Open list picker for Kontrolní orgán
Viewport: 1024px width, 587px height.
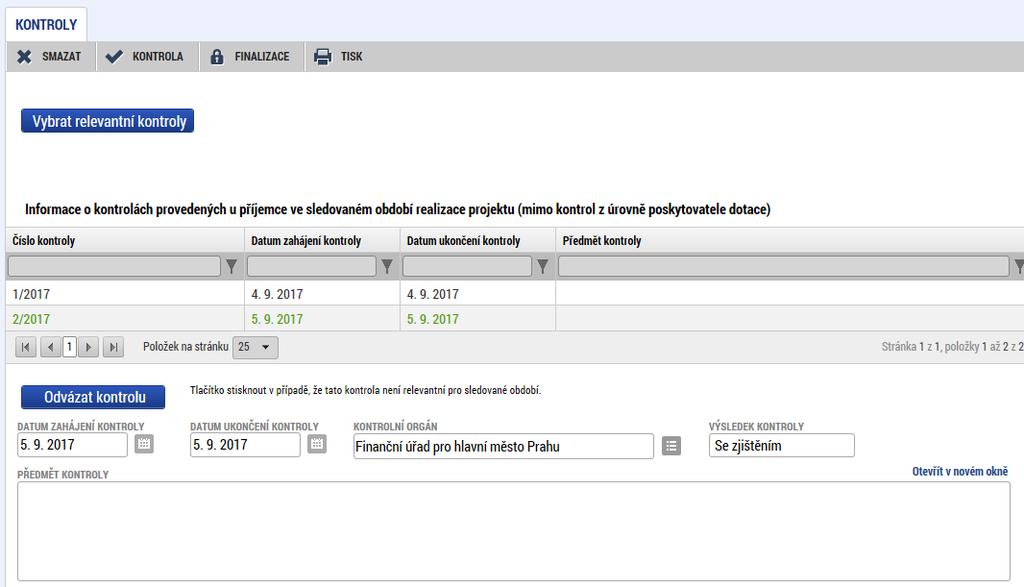click(x=671, y=446)
